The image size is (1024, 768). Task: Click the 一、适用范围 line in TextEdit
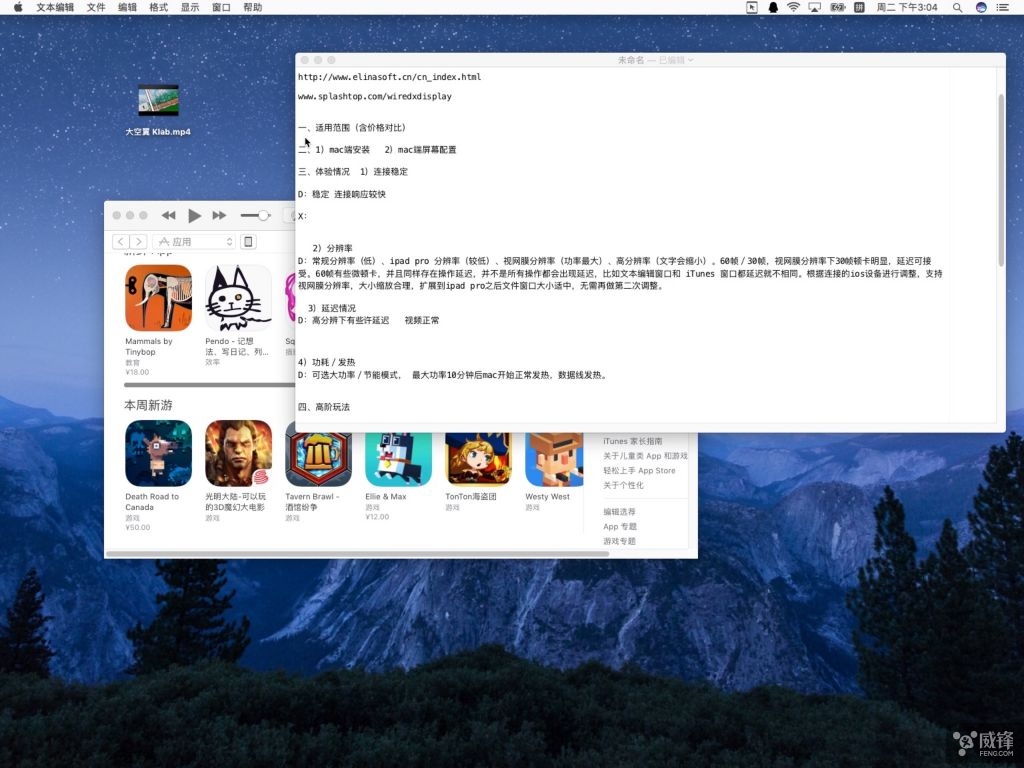pos(352,128)
